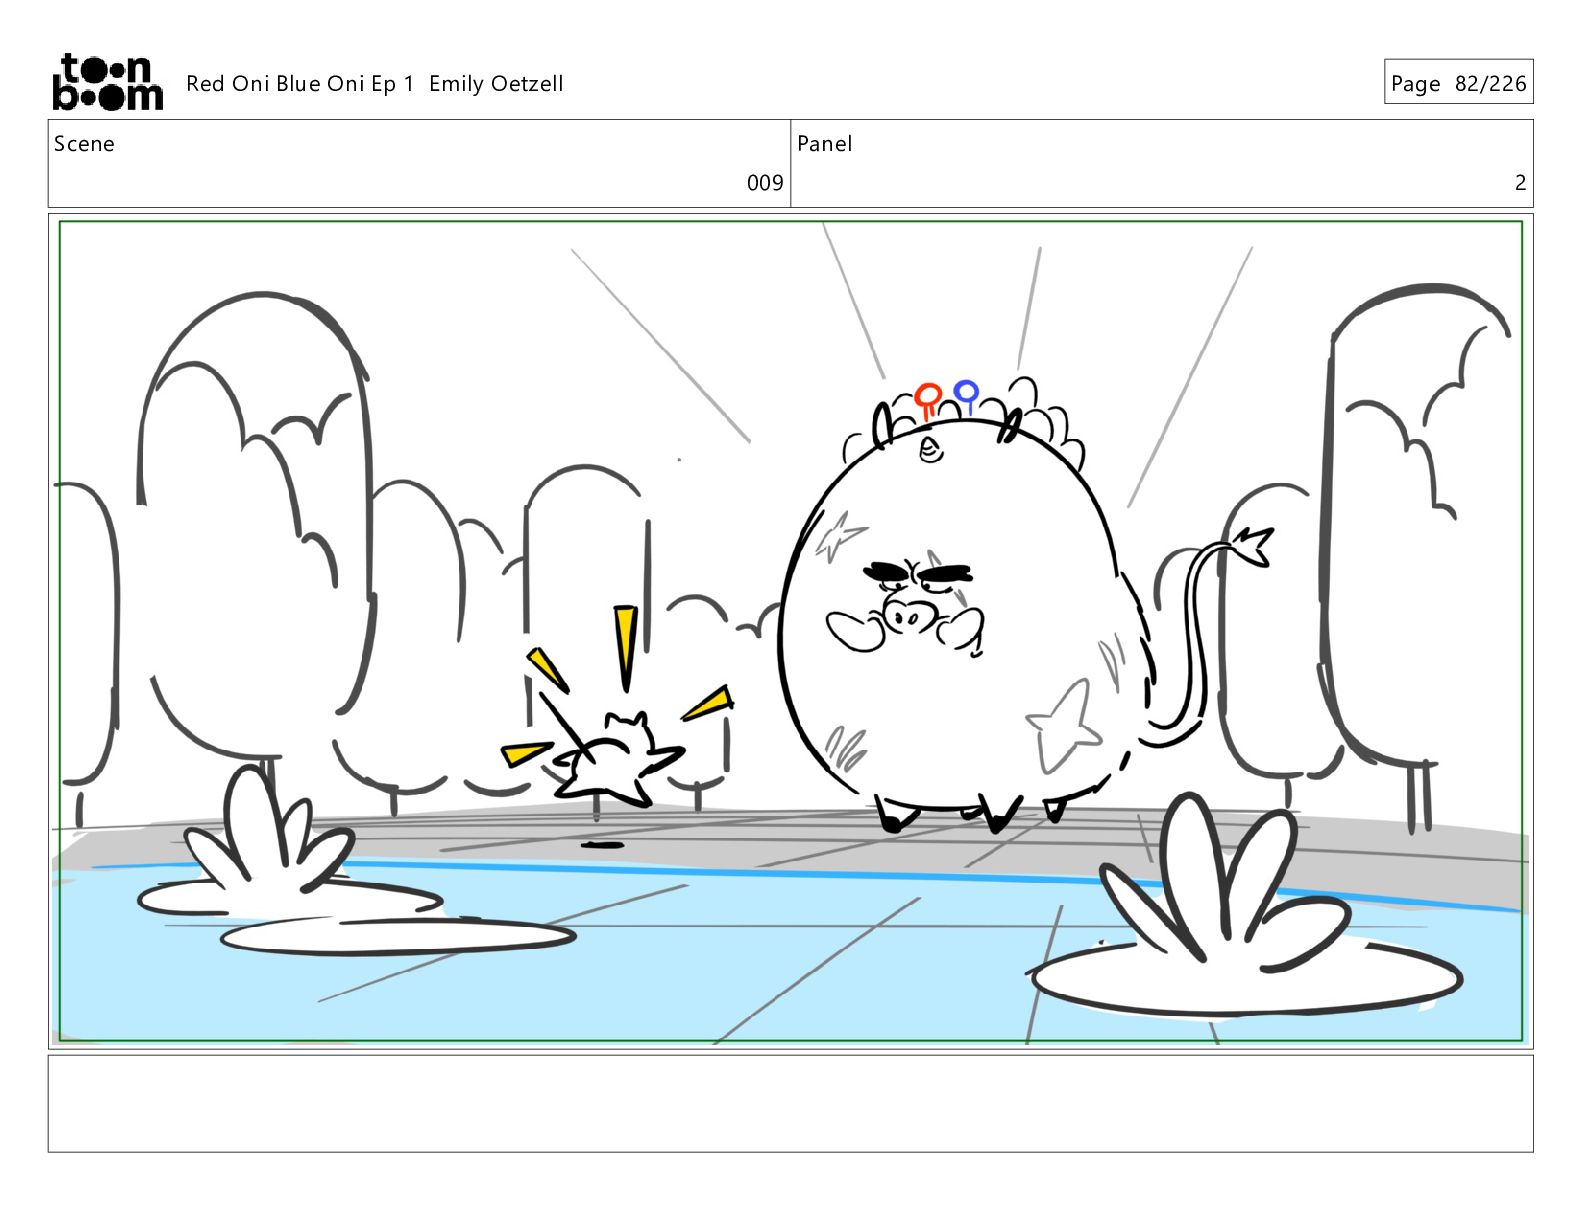This screenshot has width=1584, height=1224.
Task: Click the panel number '2'
Action: pyautogui.click(x=1520, y=183)
